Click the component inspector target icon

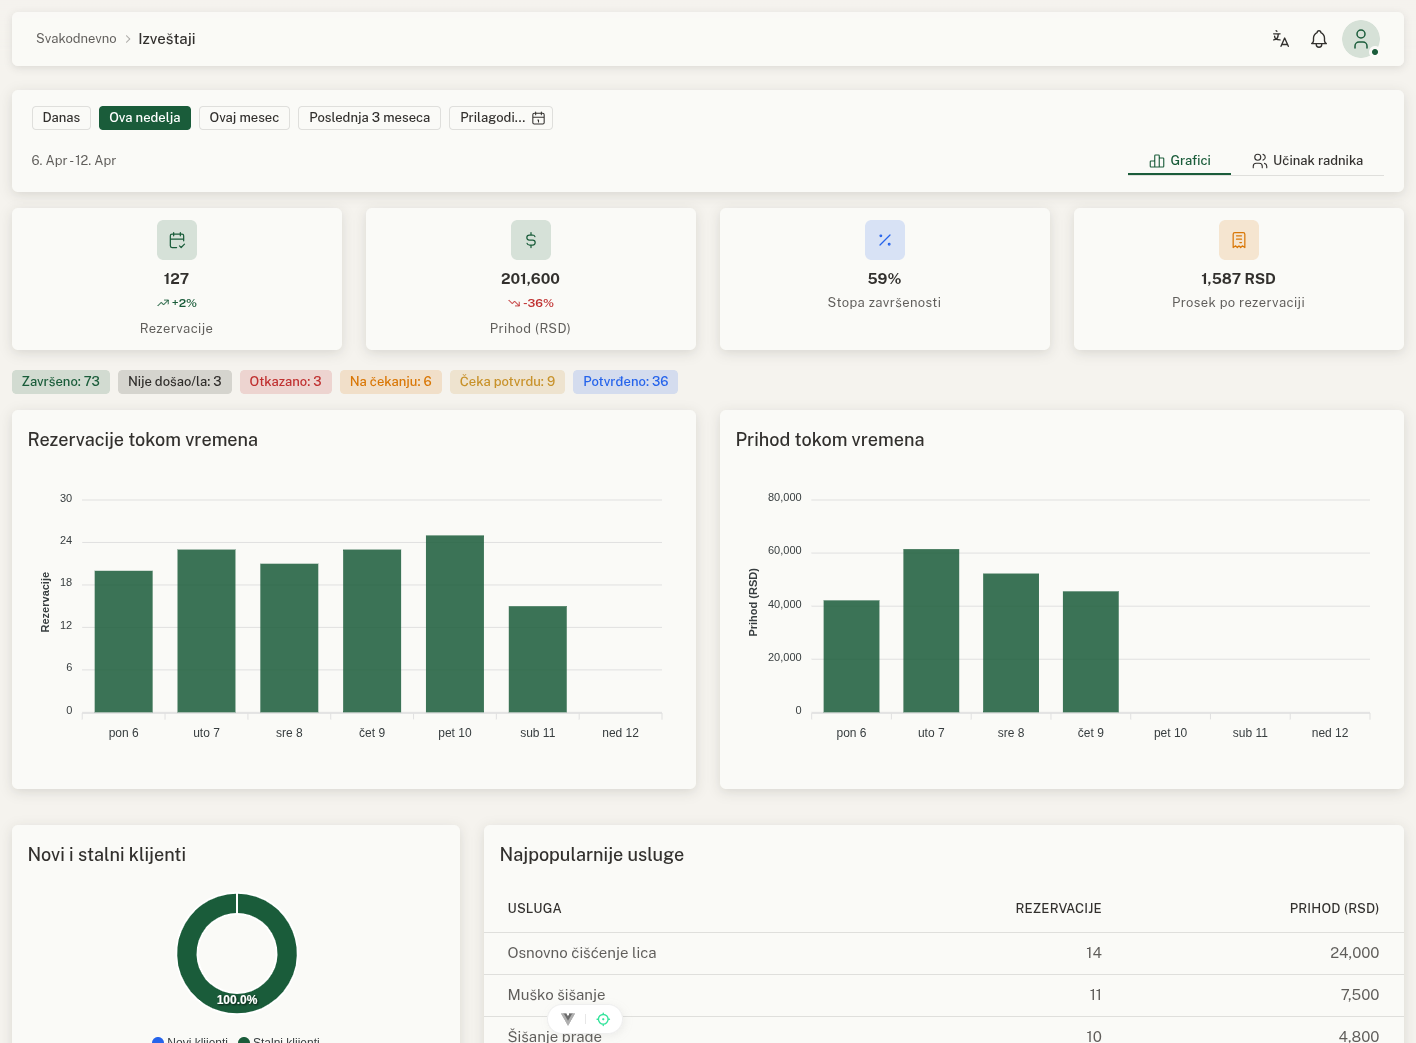(x=603, y=1019)
